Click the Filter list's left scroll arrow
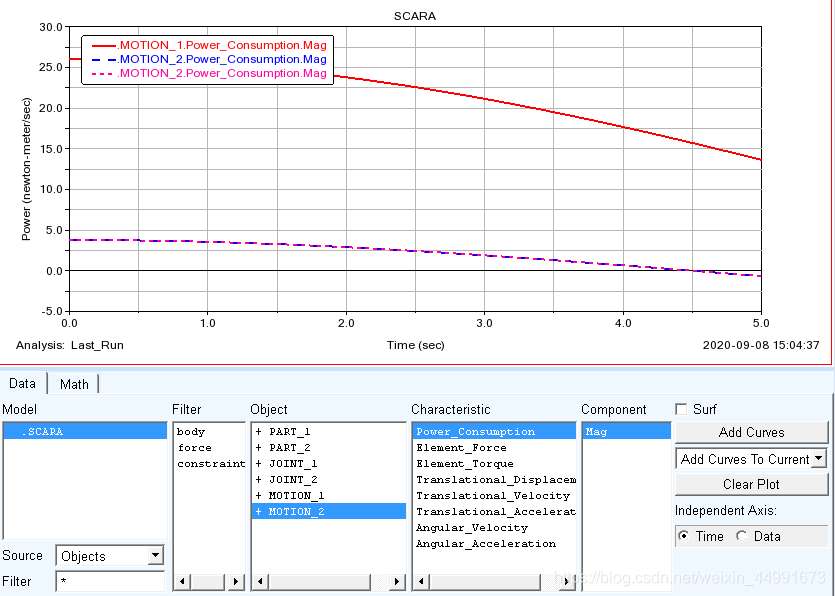Image resolution: width=835 pixels, height=596 pixels. (181, 581)
